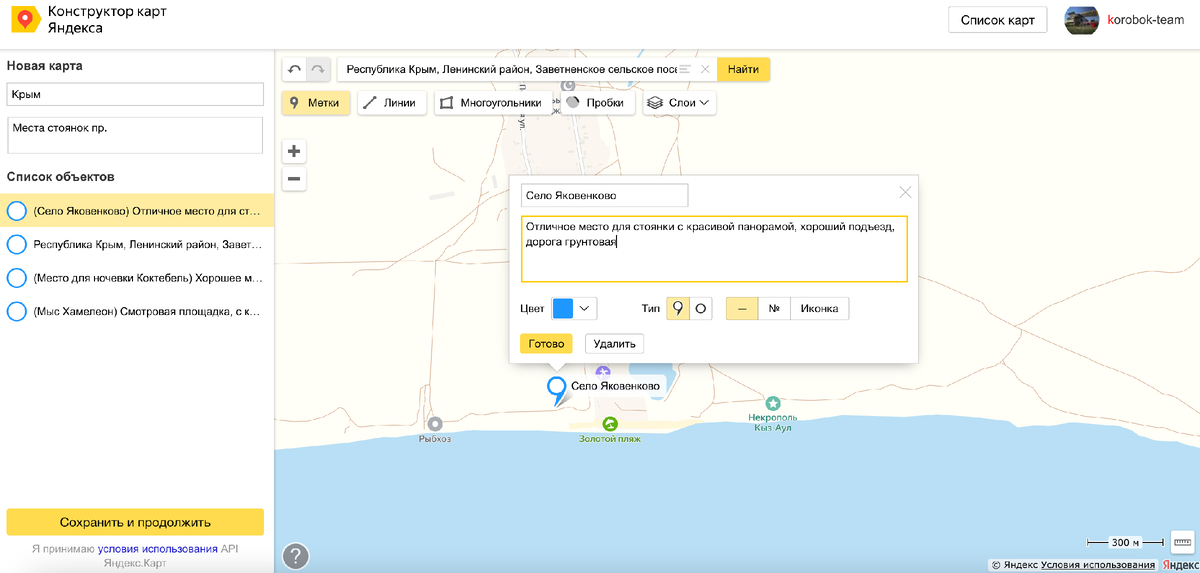Activate the ruler measuring tool
This screenshot has height=573, width=1200.
coord(1181,541)
